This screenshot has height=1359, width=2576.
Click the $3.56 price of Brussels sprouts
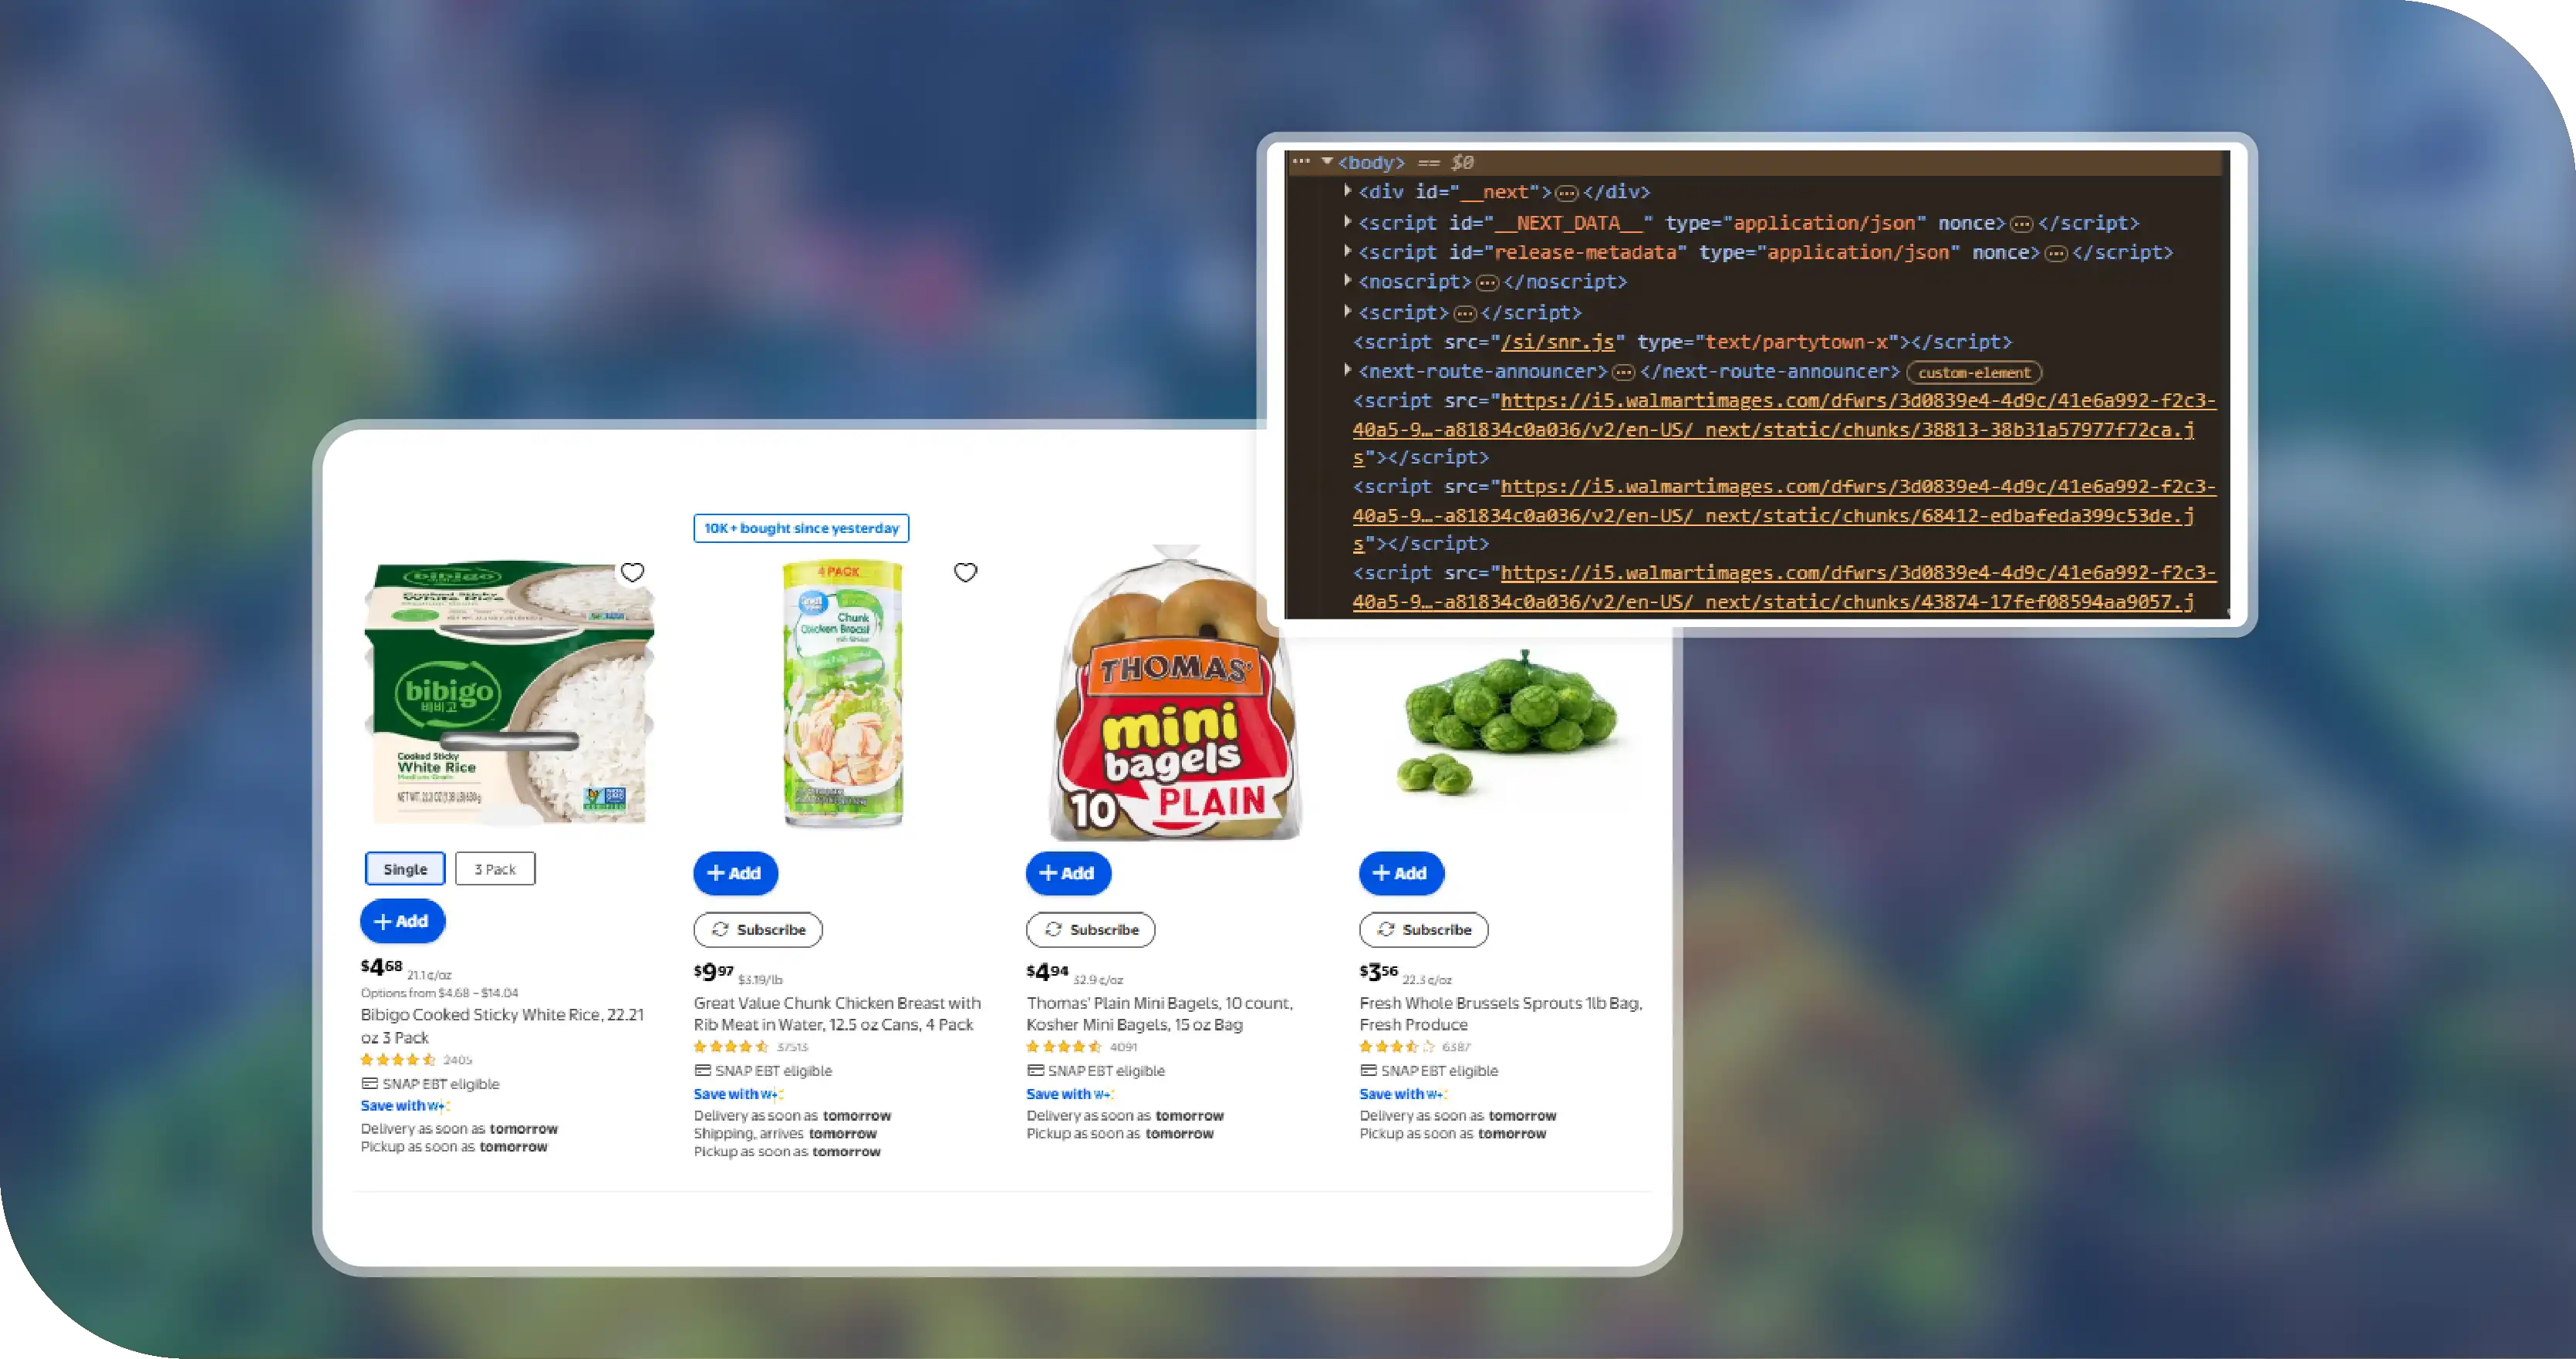pyautogui.click(x=1379, y=972)
